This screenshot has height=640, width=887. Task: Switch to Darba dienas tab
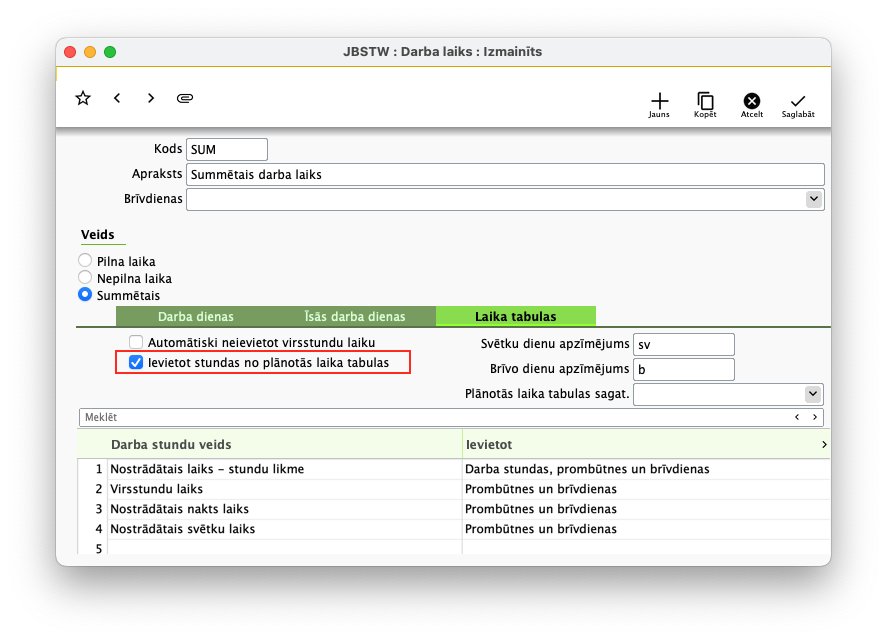point(196,316)
